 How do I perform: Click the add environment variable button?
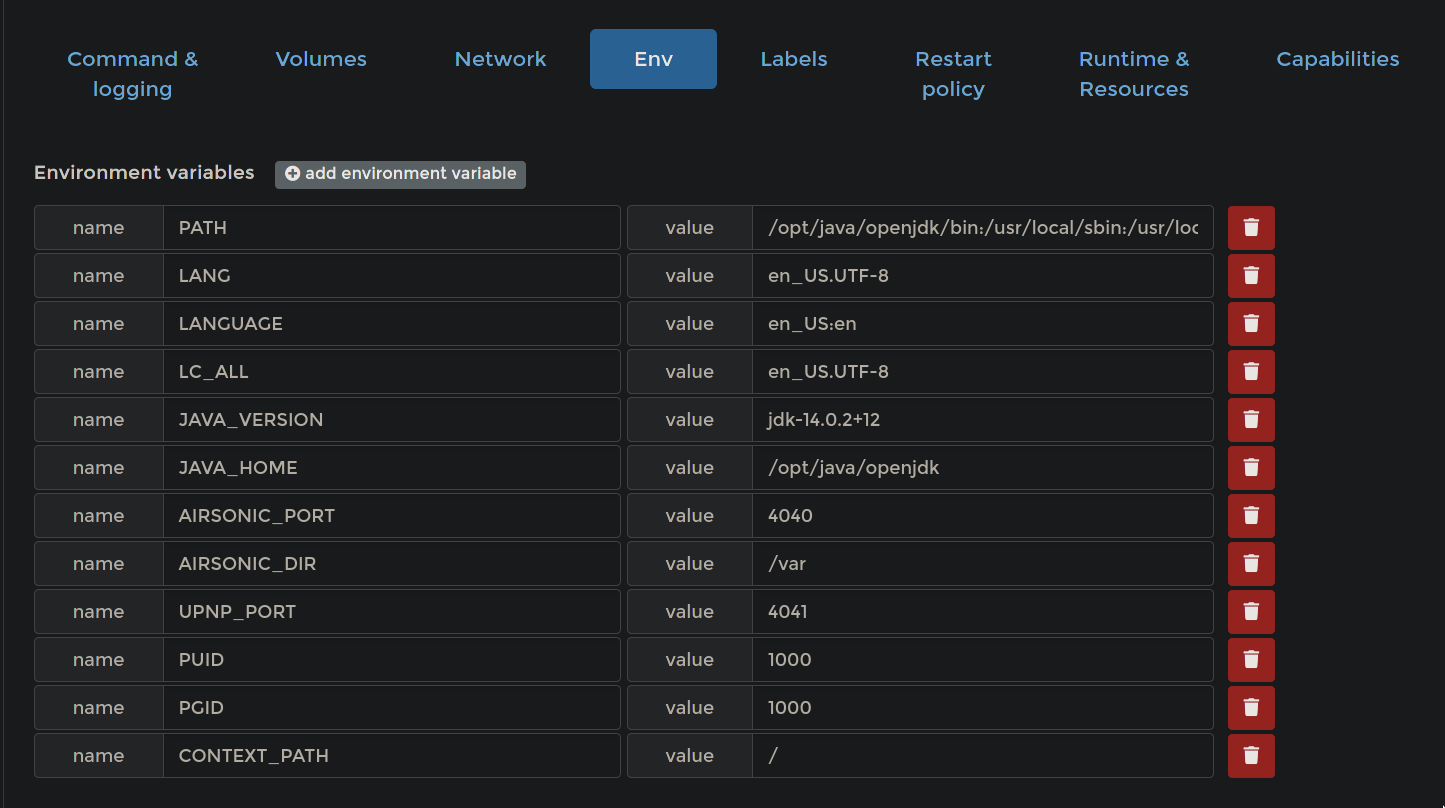pos(400,174)
